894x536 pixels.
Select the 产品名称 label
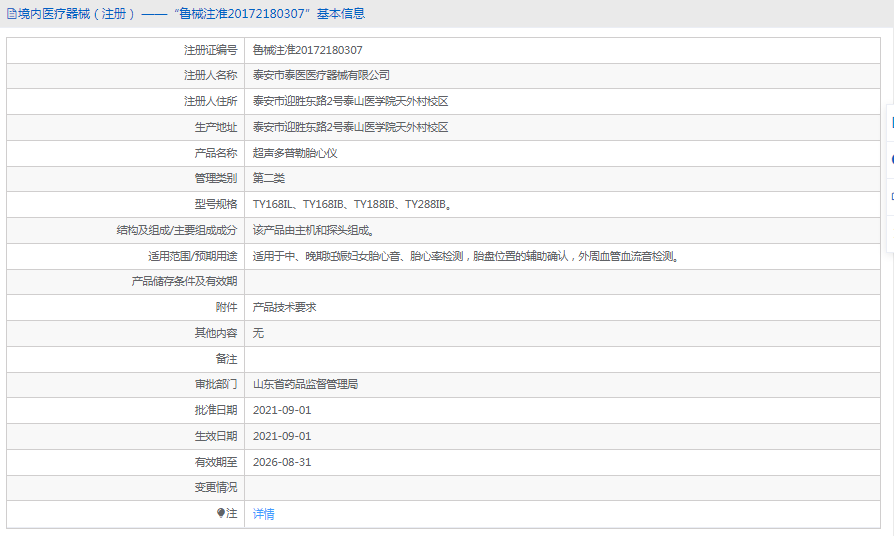216,153
